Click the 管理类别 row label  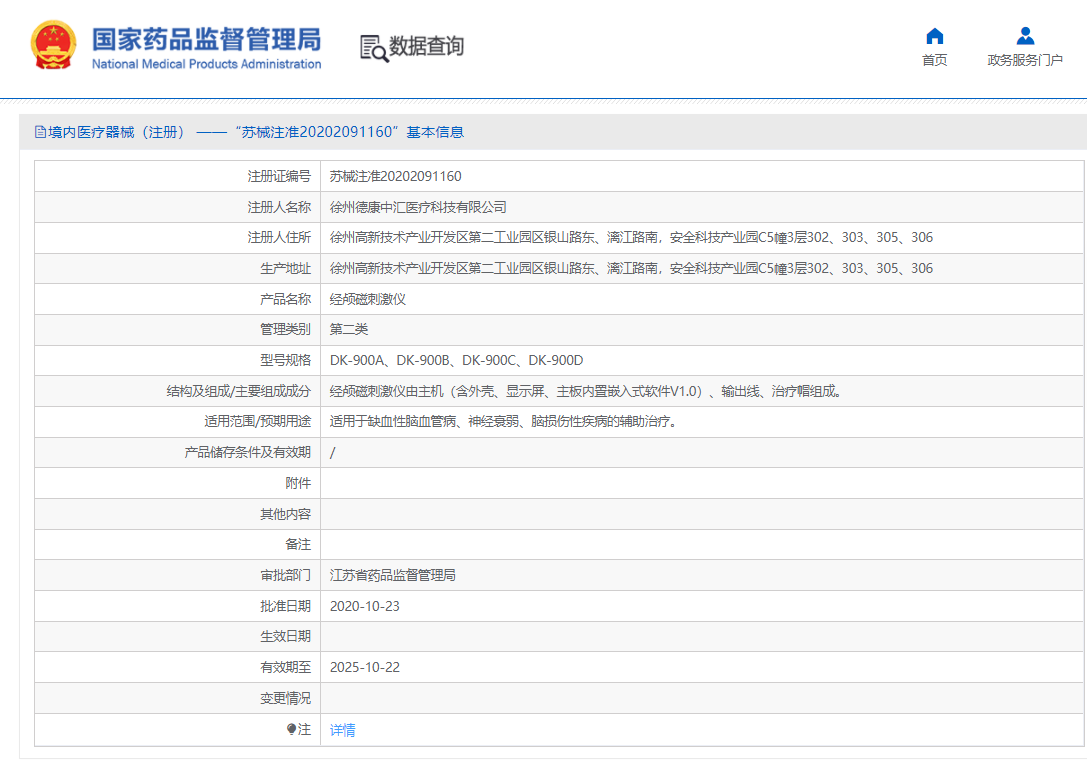point(286,329)
